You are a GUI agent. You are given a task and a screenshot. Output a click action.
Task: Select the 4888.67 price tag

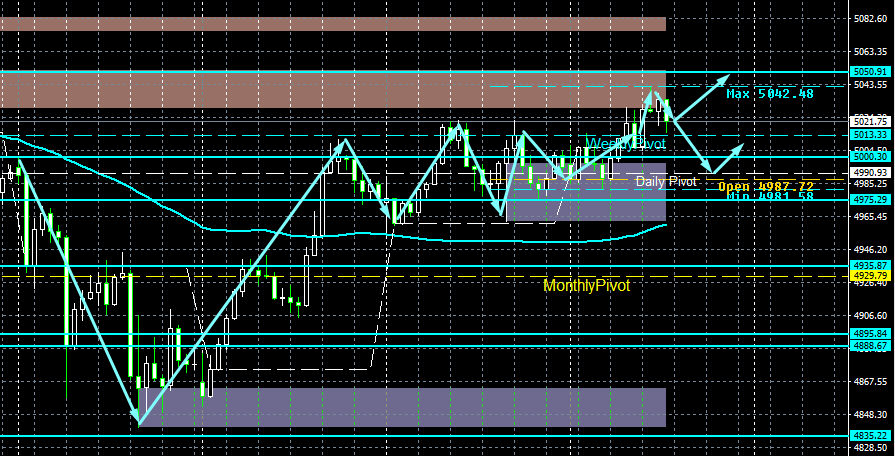click(871, 346)
